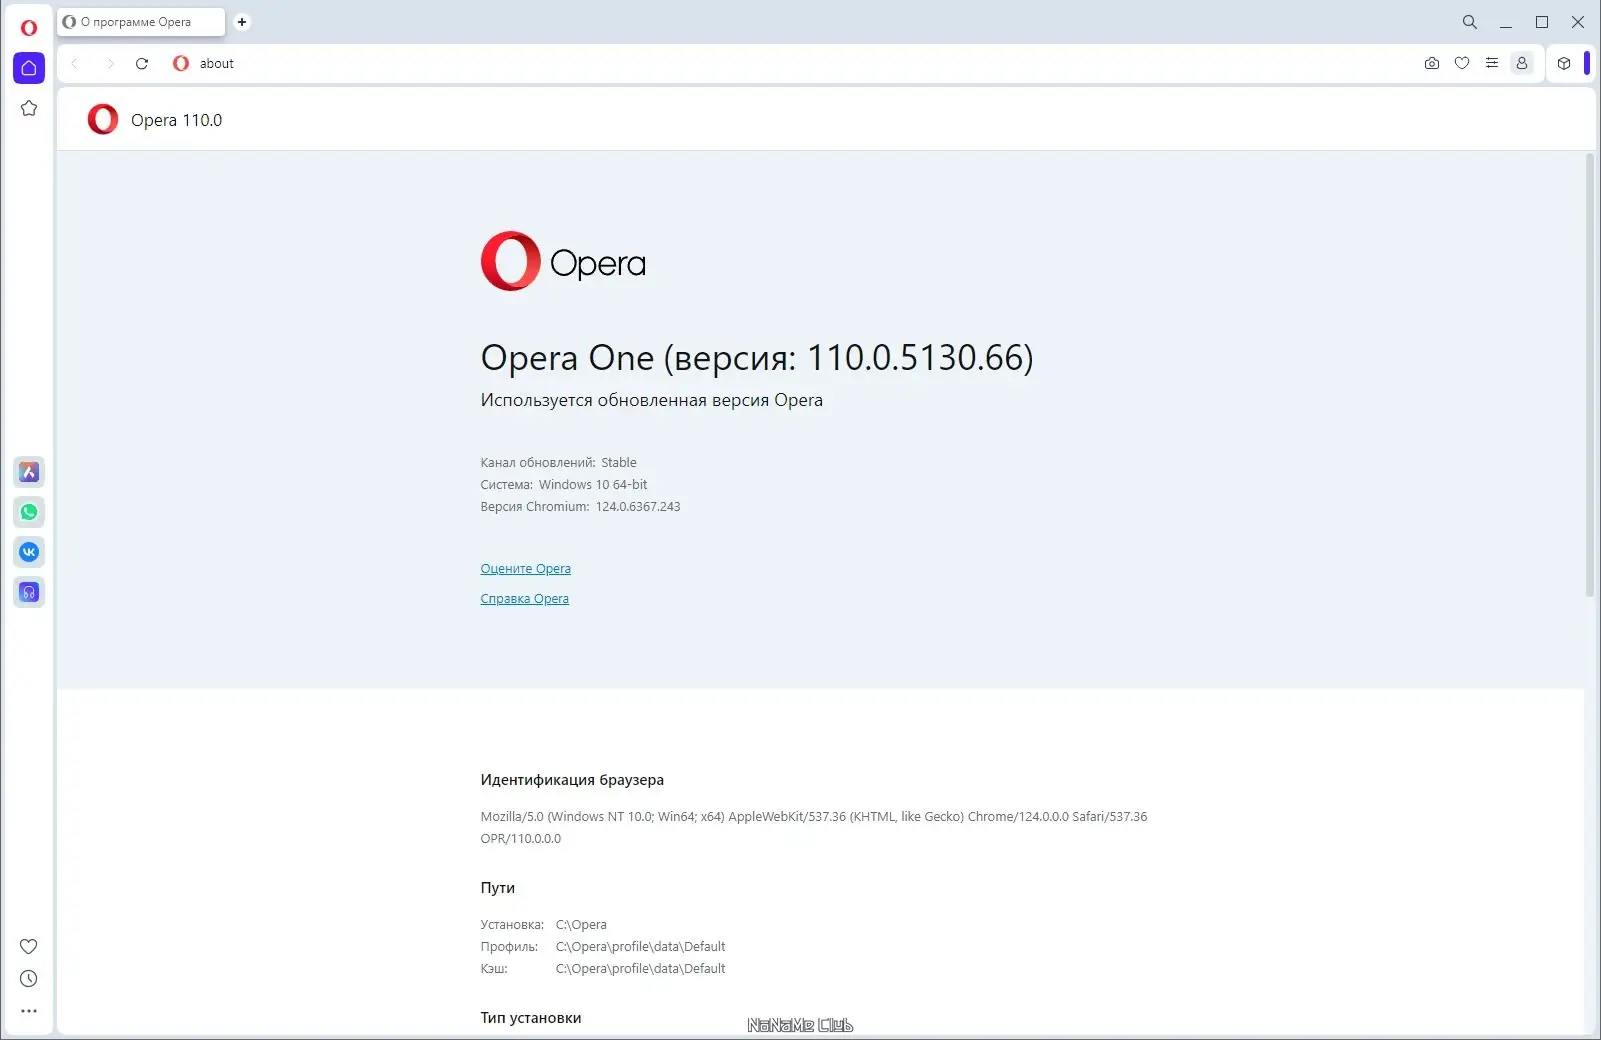This screenshot has height=1040, width=1601.
Task: Open history clock icon in sidebar
Action: (x=29, y=979)
